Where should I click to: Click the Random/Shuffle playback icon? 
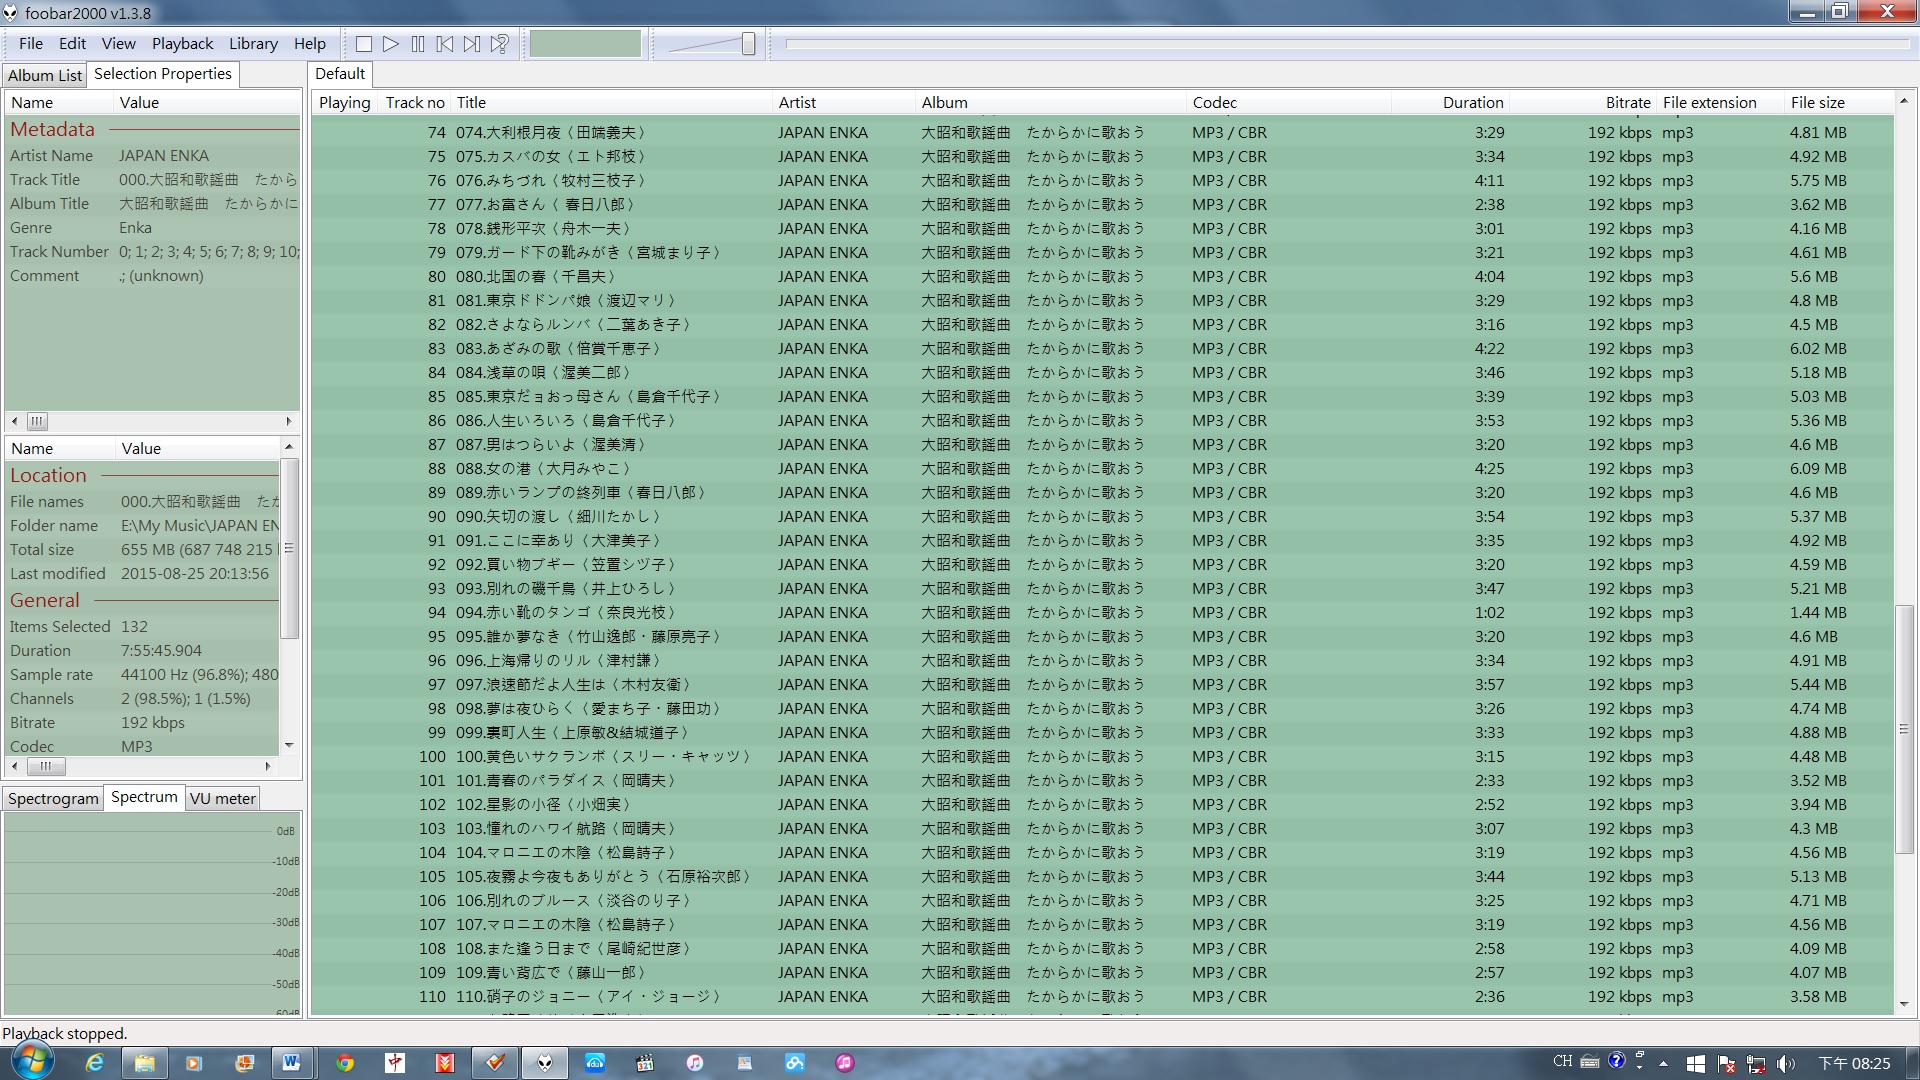pyautogui.click(x=500, y=45)
